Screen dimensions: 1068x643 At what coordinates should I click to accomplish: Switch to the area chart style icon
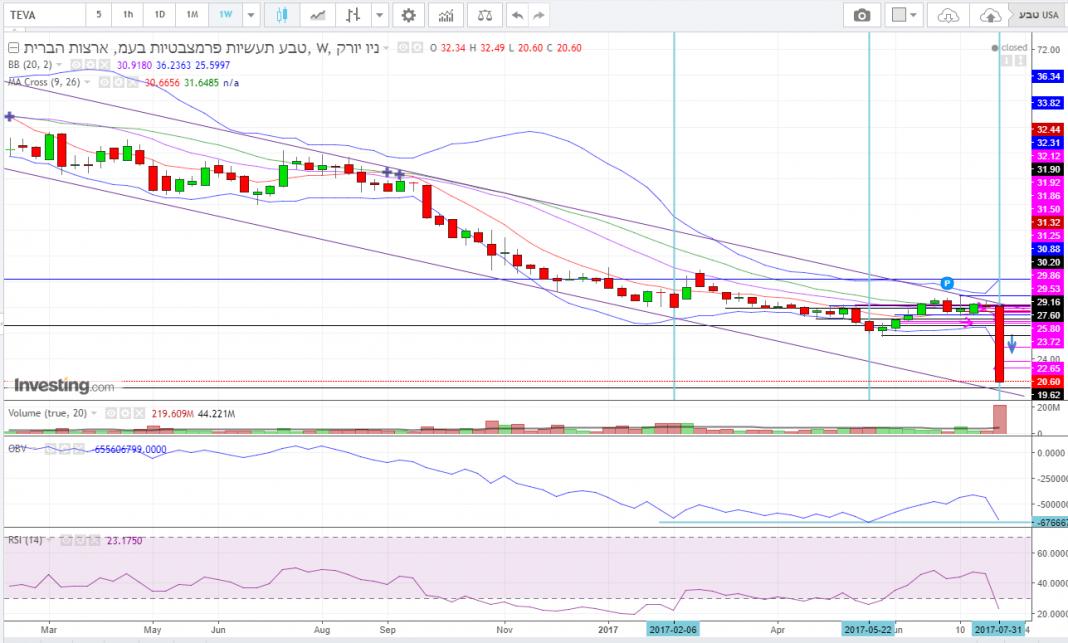317,15
